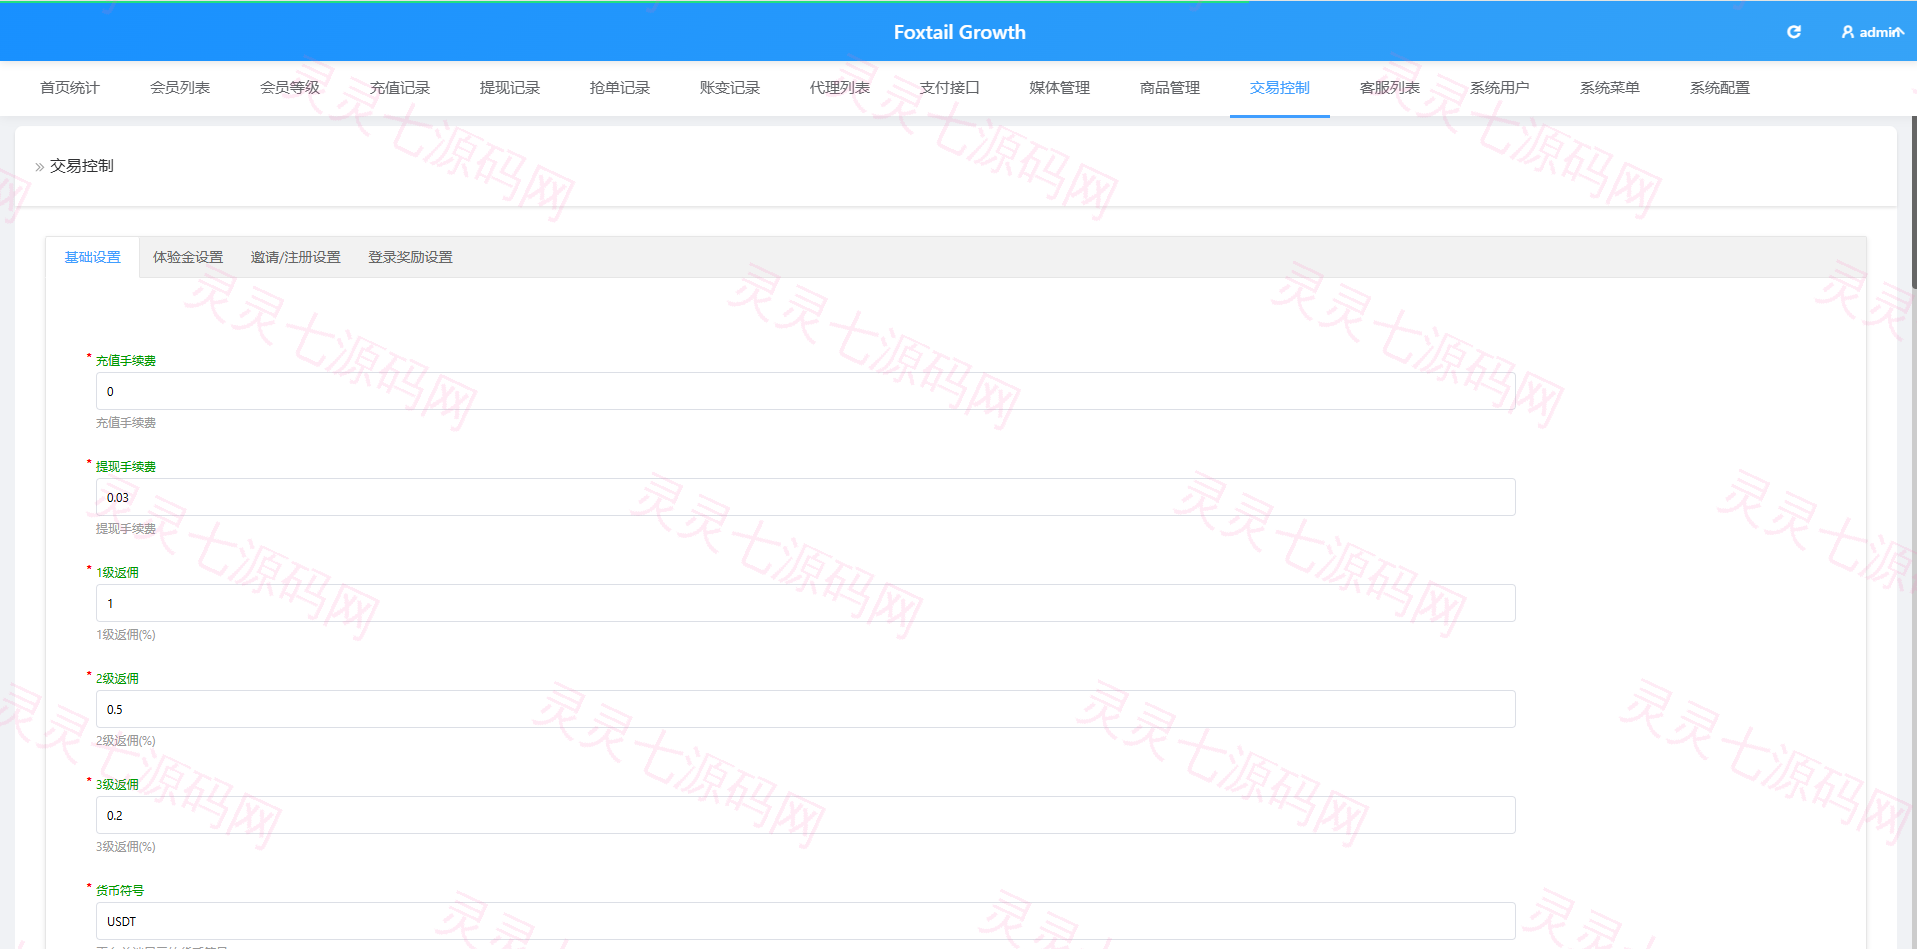Open 系统配置 menu item
1917x949 pixels.
point(1720,88)
